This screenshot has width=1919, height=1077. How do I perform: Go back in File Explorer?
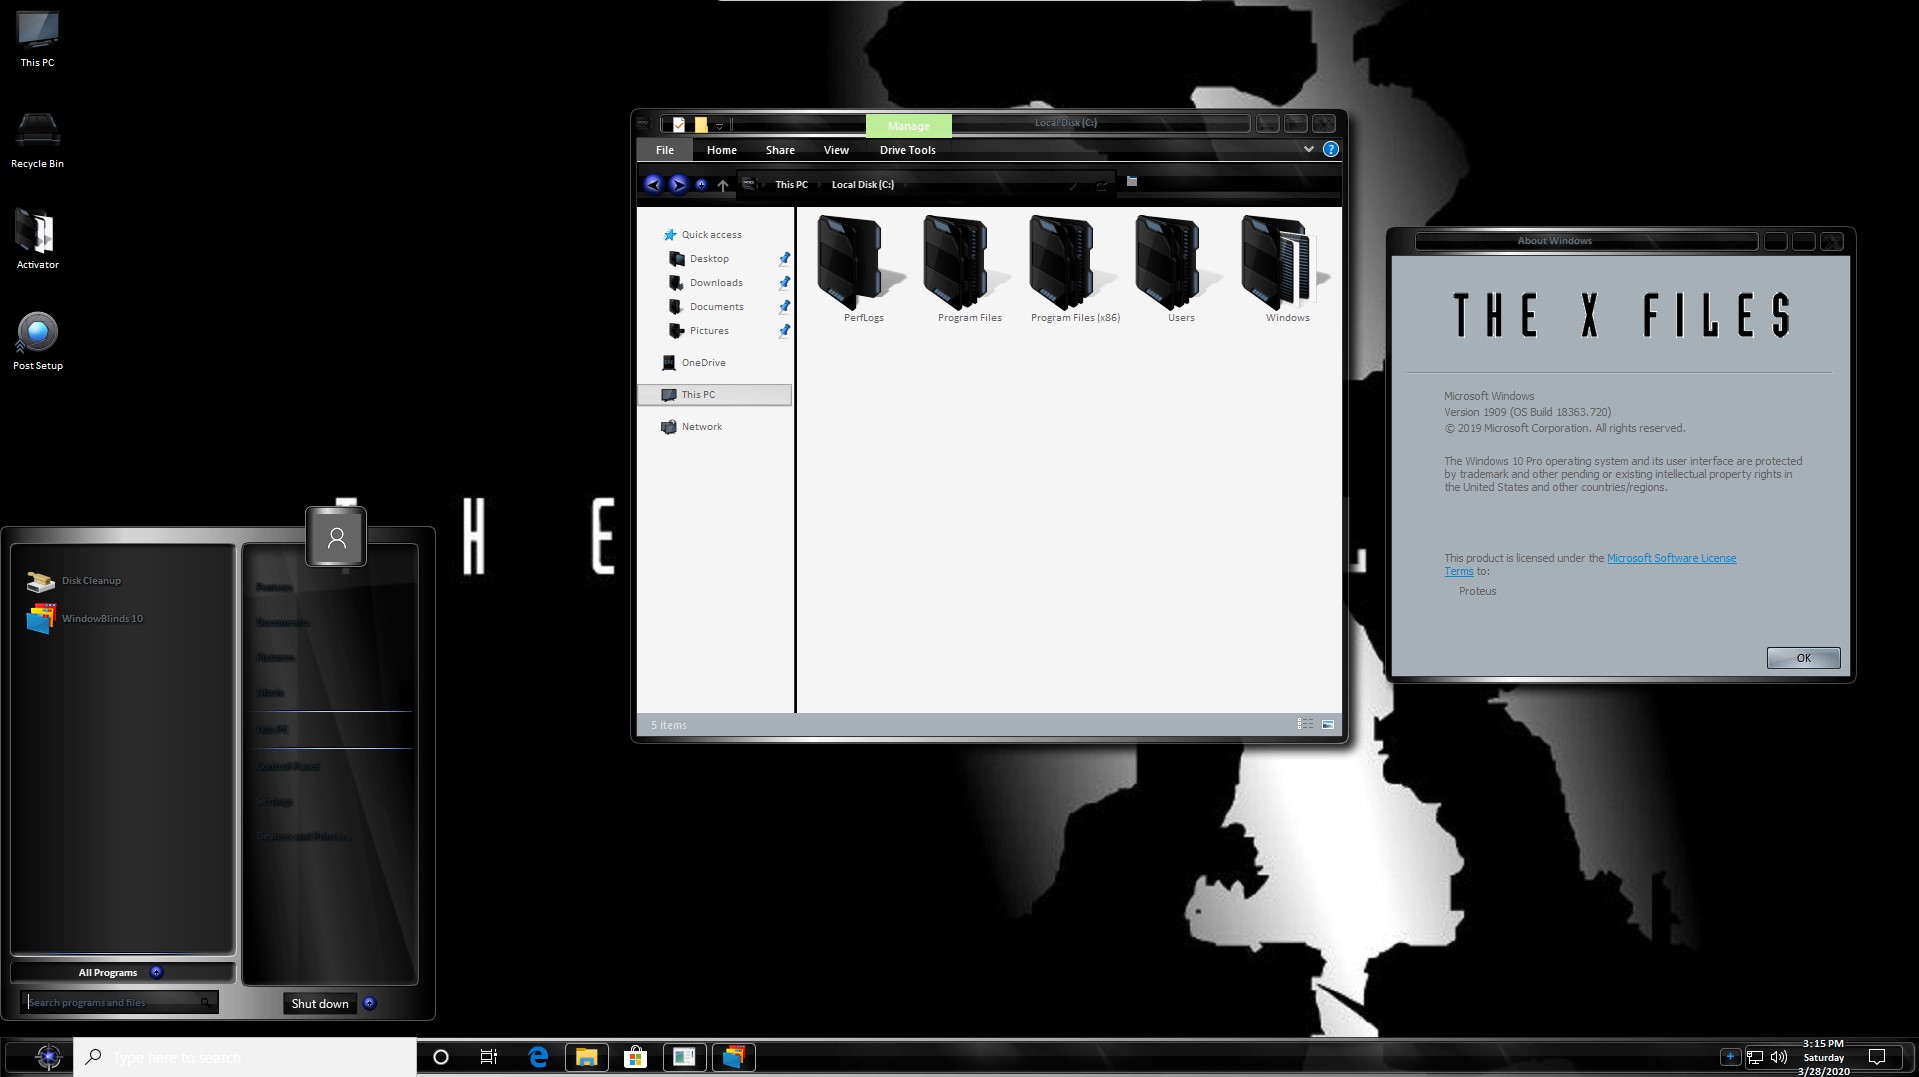pyautogui.click(x=653, y=184)
